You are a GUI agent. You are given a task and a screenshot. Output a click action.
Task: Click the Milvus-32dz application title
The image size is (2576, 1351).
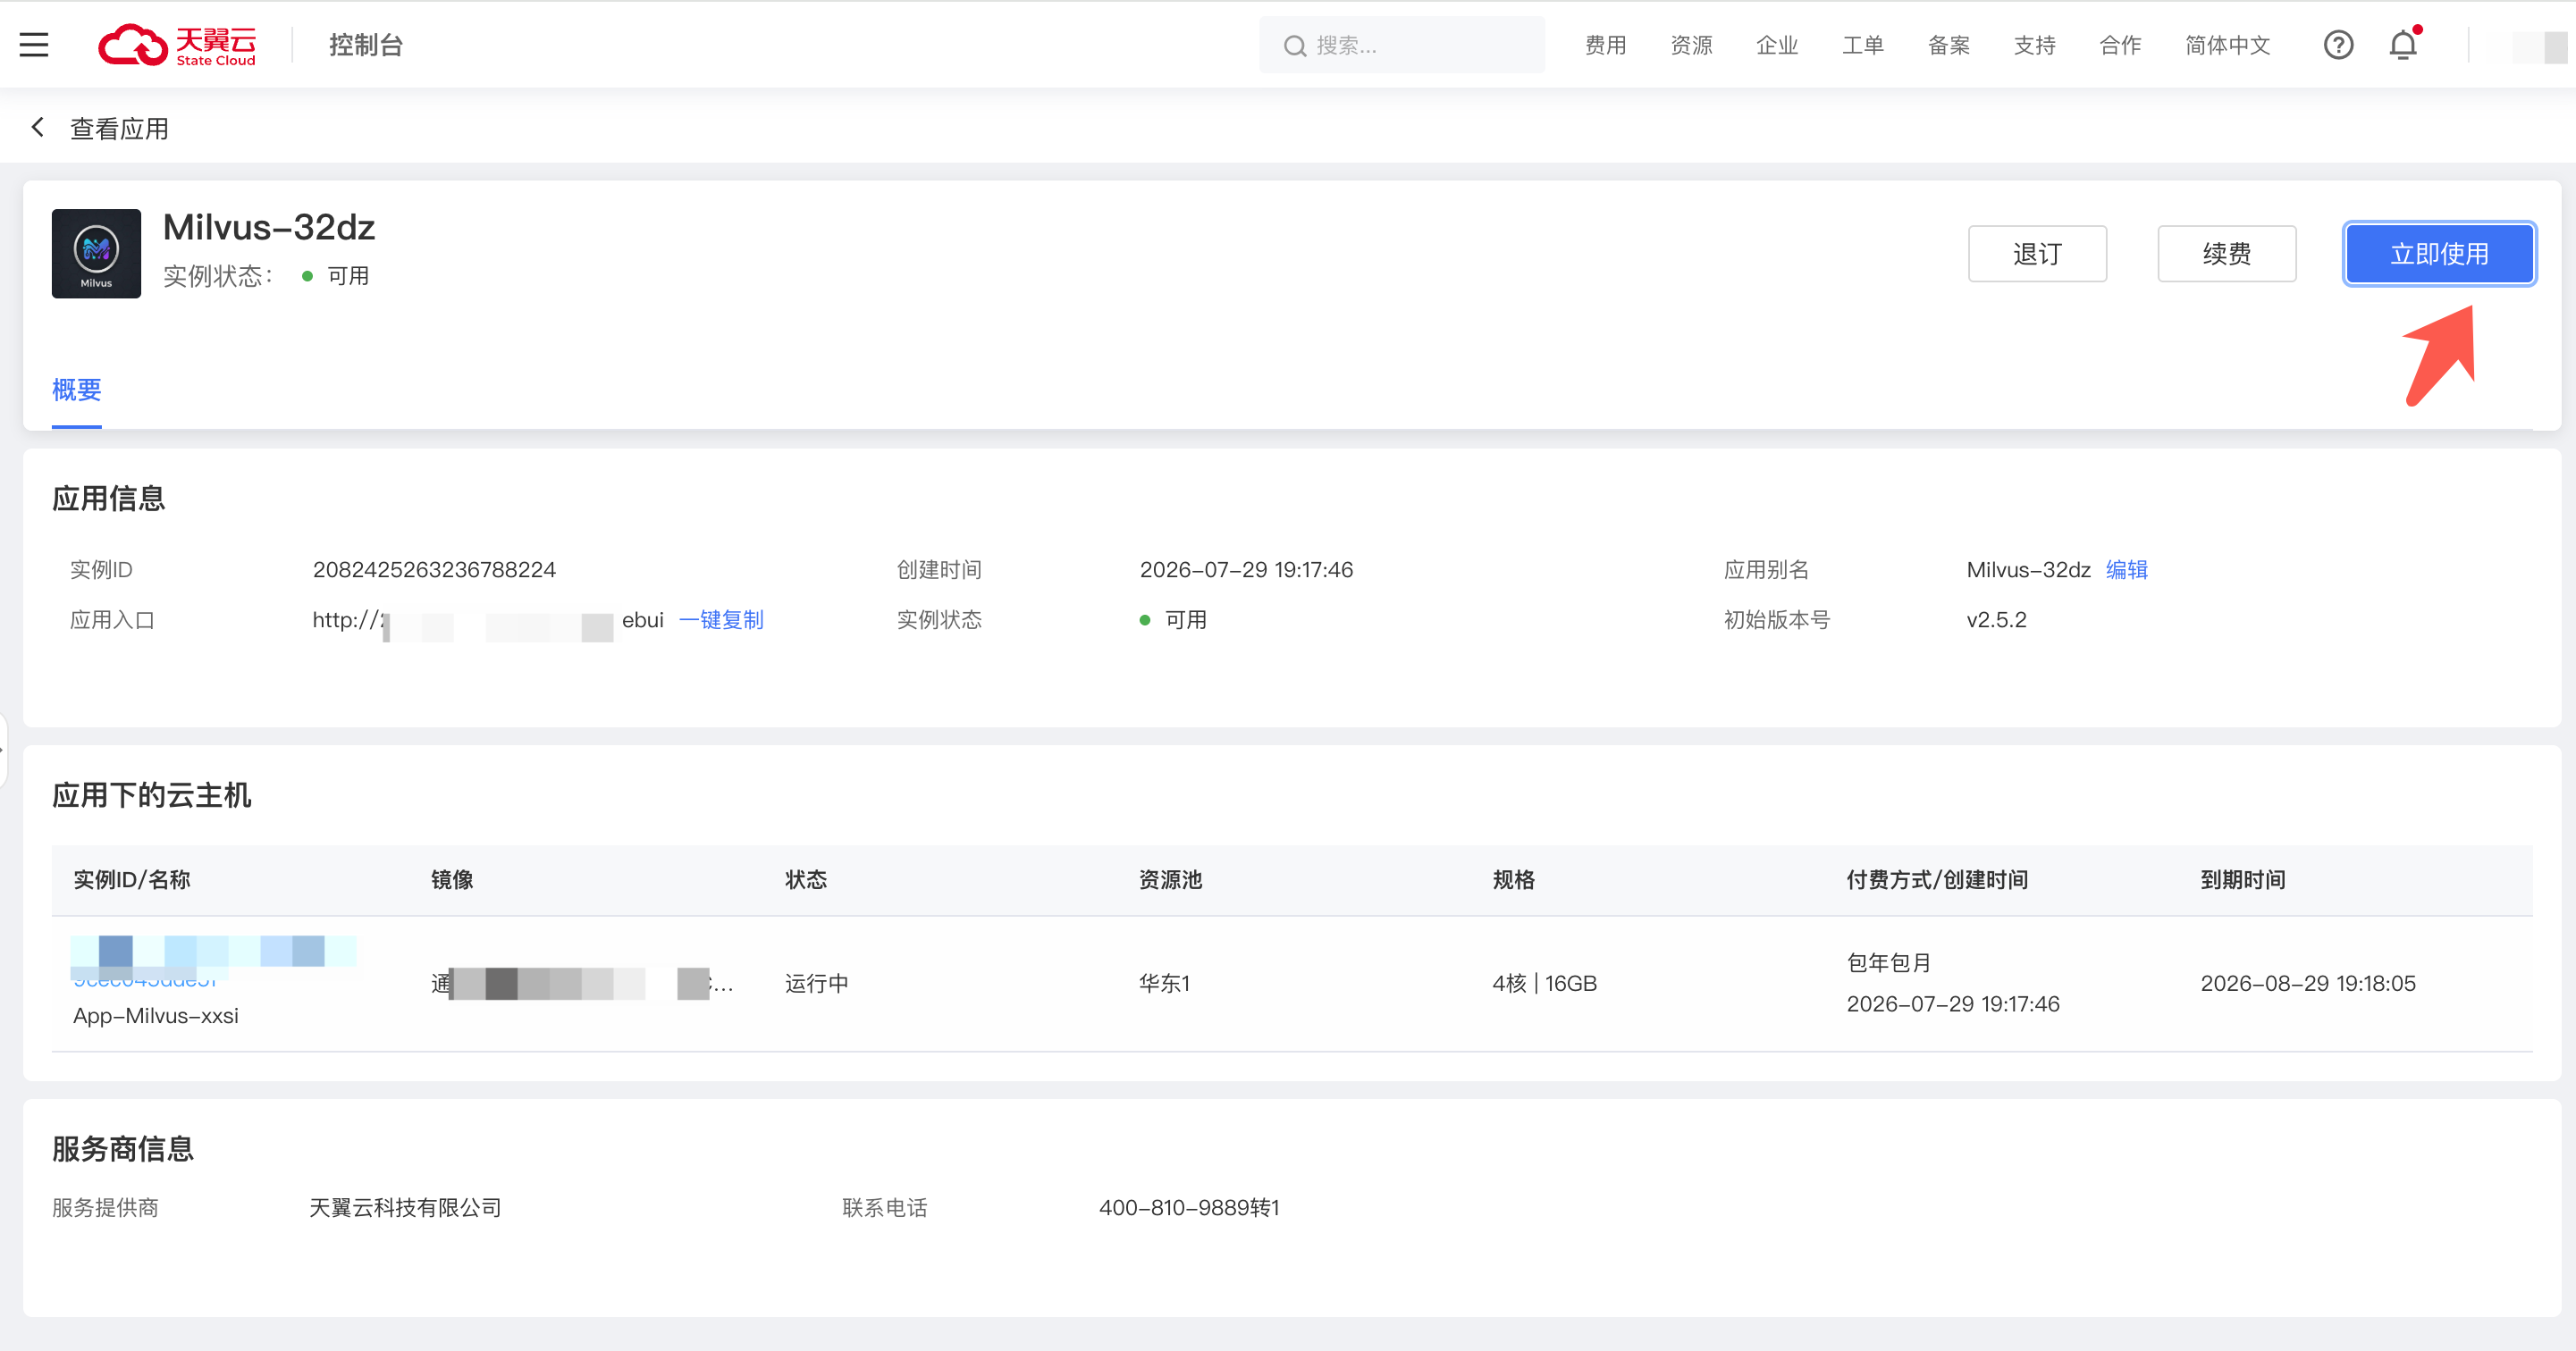(269, 228)
